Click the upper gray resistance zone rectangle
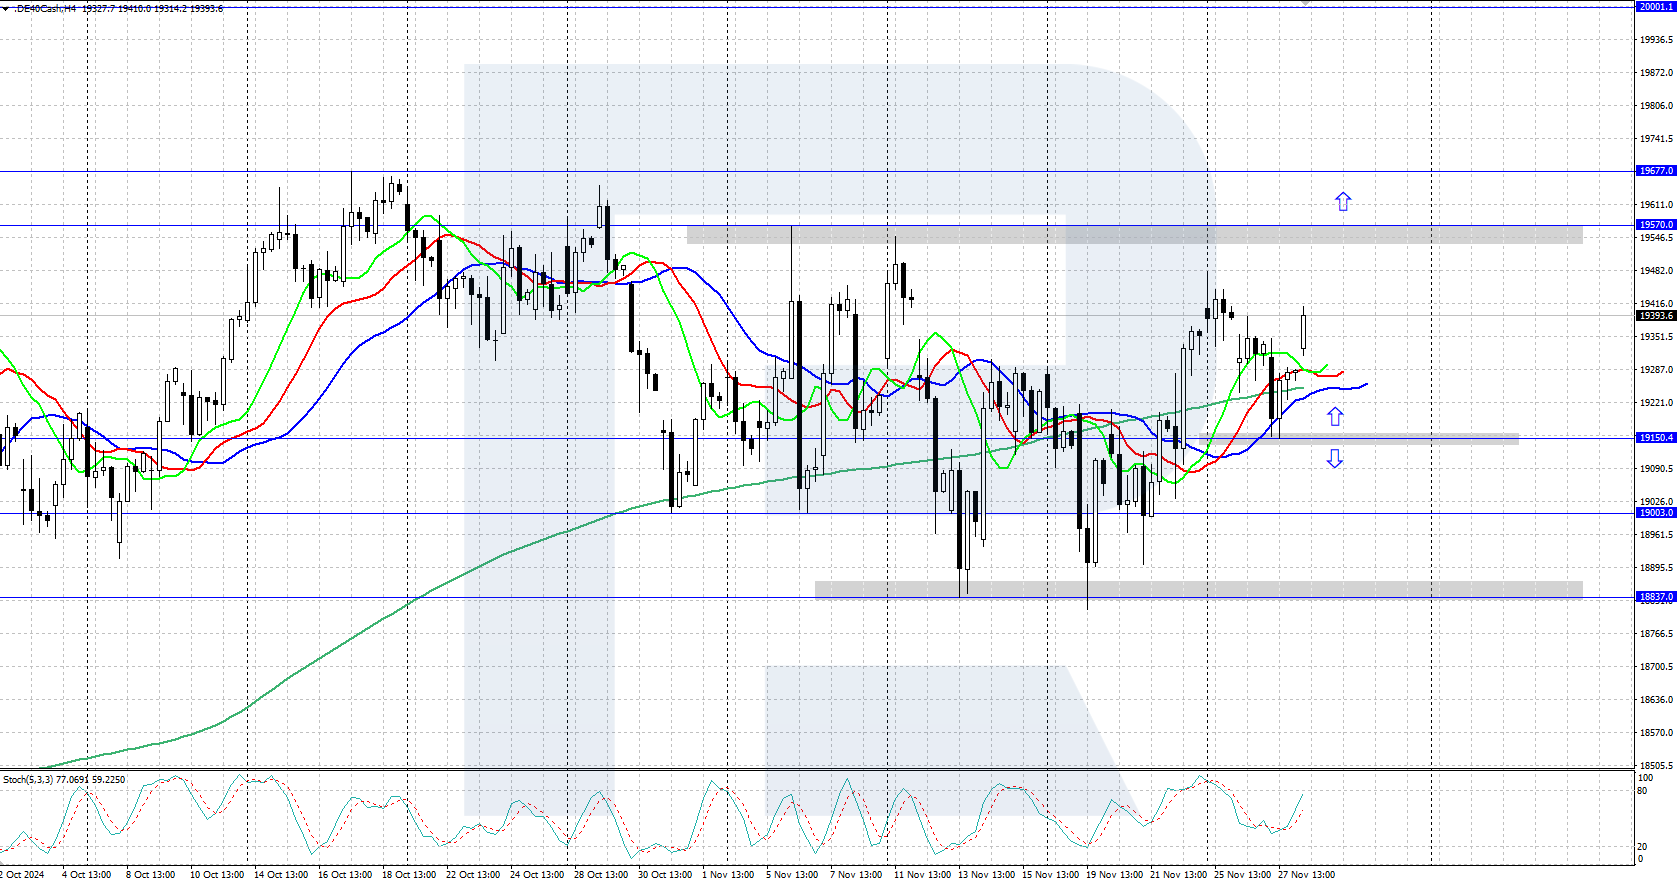This screenshot has height=882, width=1680. click(x=1134, y=235)
